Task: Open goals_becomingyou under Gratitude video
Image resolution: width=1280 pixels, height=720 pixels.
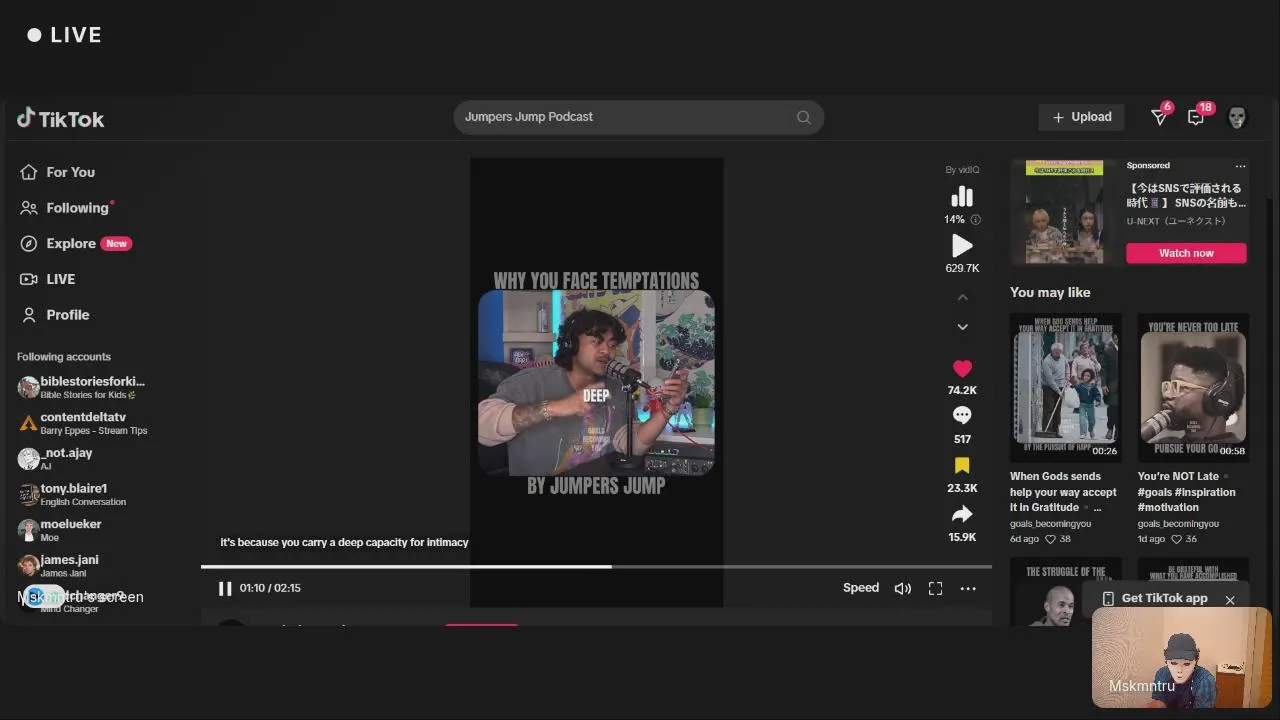Action: coord(1050,524)
